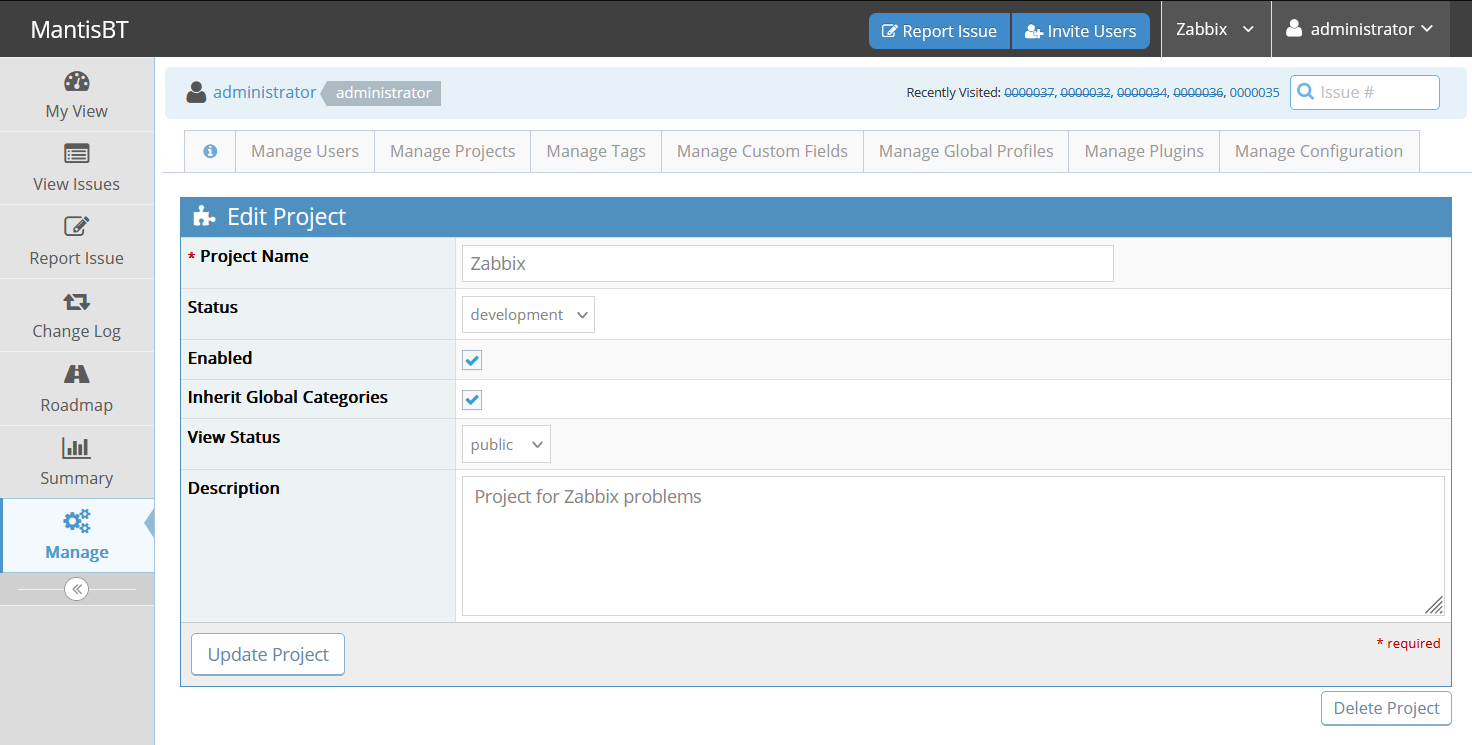1472x745 pixels.
Task: Open recently visited issue 0000035
Action: (x=1254, y=92)
